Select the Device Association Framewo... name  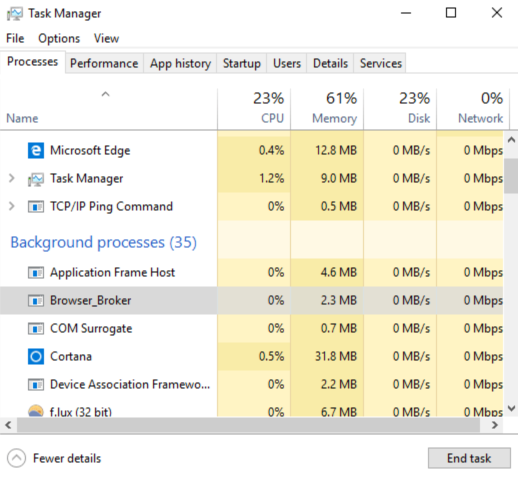(130, 385)
